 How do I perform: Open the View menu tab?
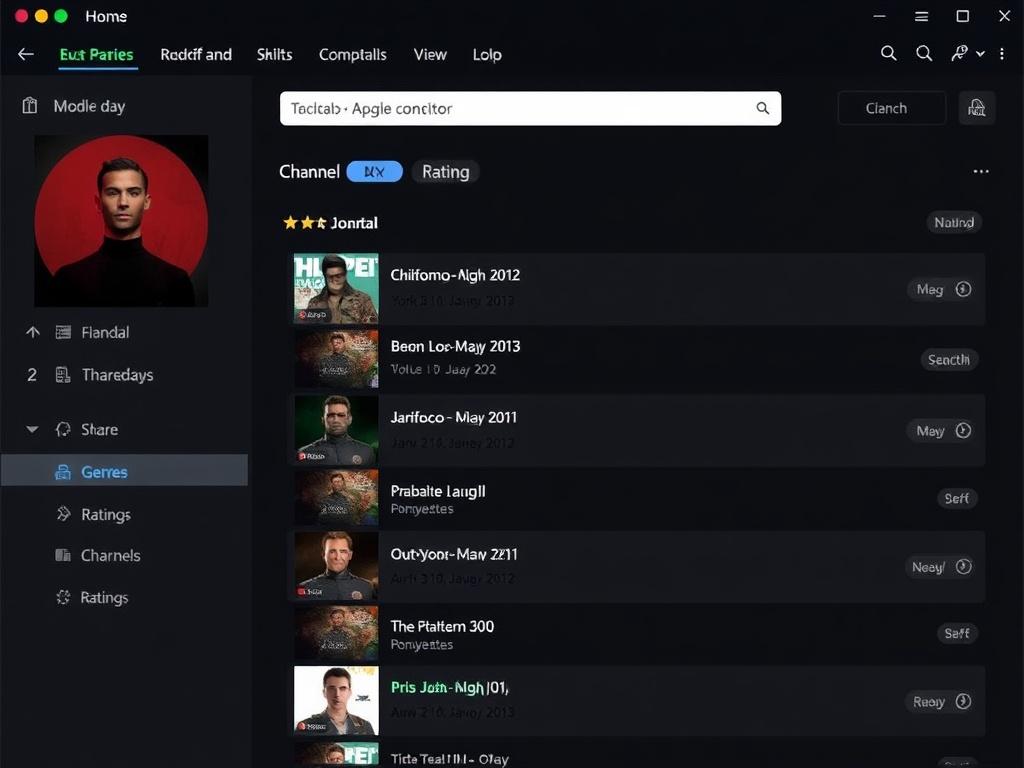coord(430,54)
